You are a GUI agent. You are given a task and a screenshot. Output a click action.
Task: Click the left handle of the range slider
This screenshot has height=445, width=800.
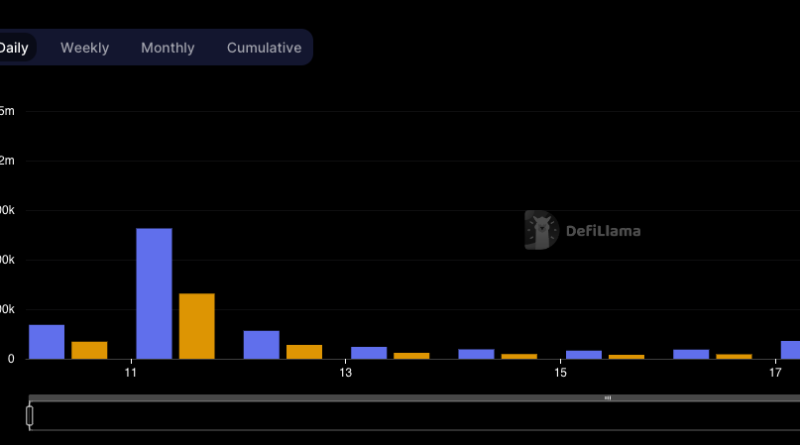tap(30, 416)
